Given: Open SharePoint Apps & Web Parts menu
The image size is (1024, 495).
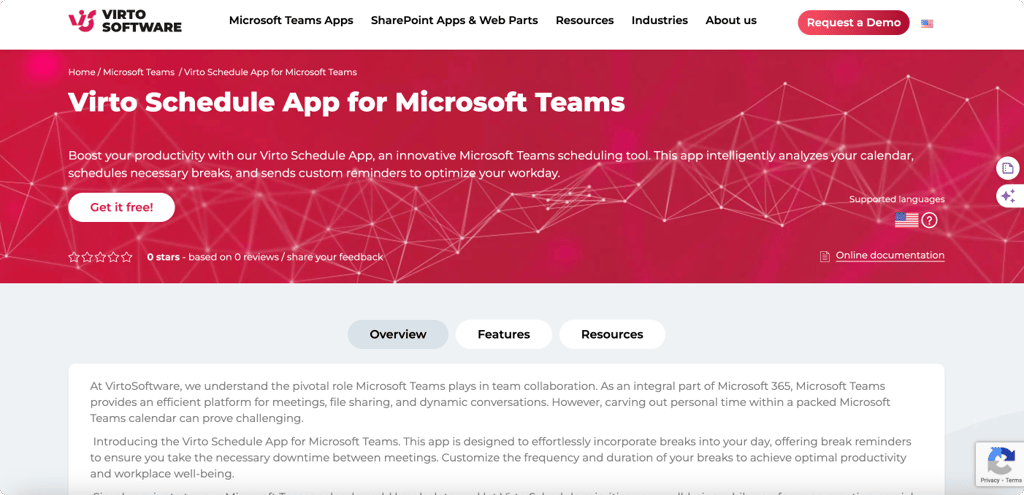Looking at the screenshot, I should 455,20.
